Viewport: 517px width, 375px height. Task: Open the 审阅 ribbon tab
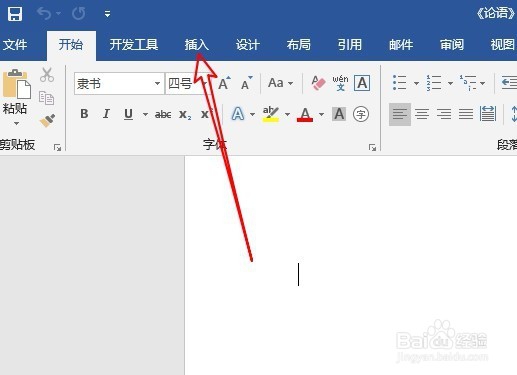452,44
